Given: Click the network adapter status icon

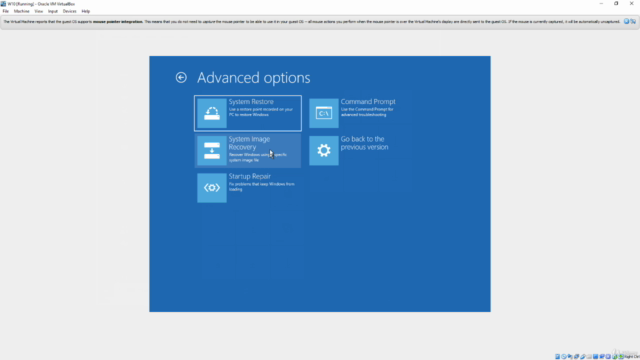Looking at the screenshot, I should (x=576, y=356).
